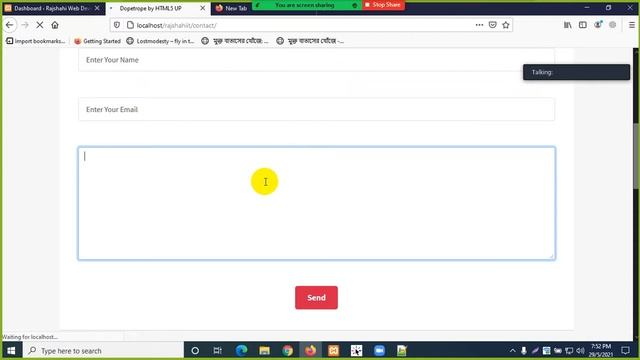The height and width of the screenshot is (360, 640).
Task: Open the Firefox hamburger menu
Action: (x=631, y=25)
